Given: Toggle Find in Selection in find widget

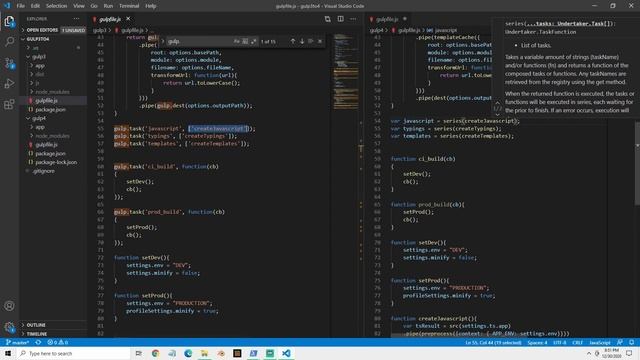Looking at the screenshot, I should tap(311, 41).
